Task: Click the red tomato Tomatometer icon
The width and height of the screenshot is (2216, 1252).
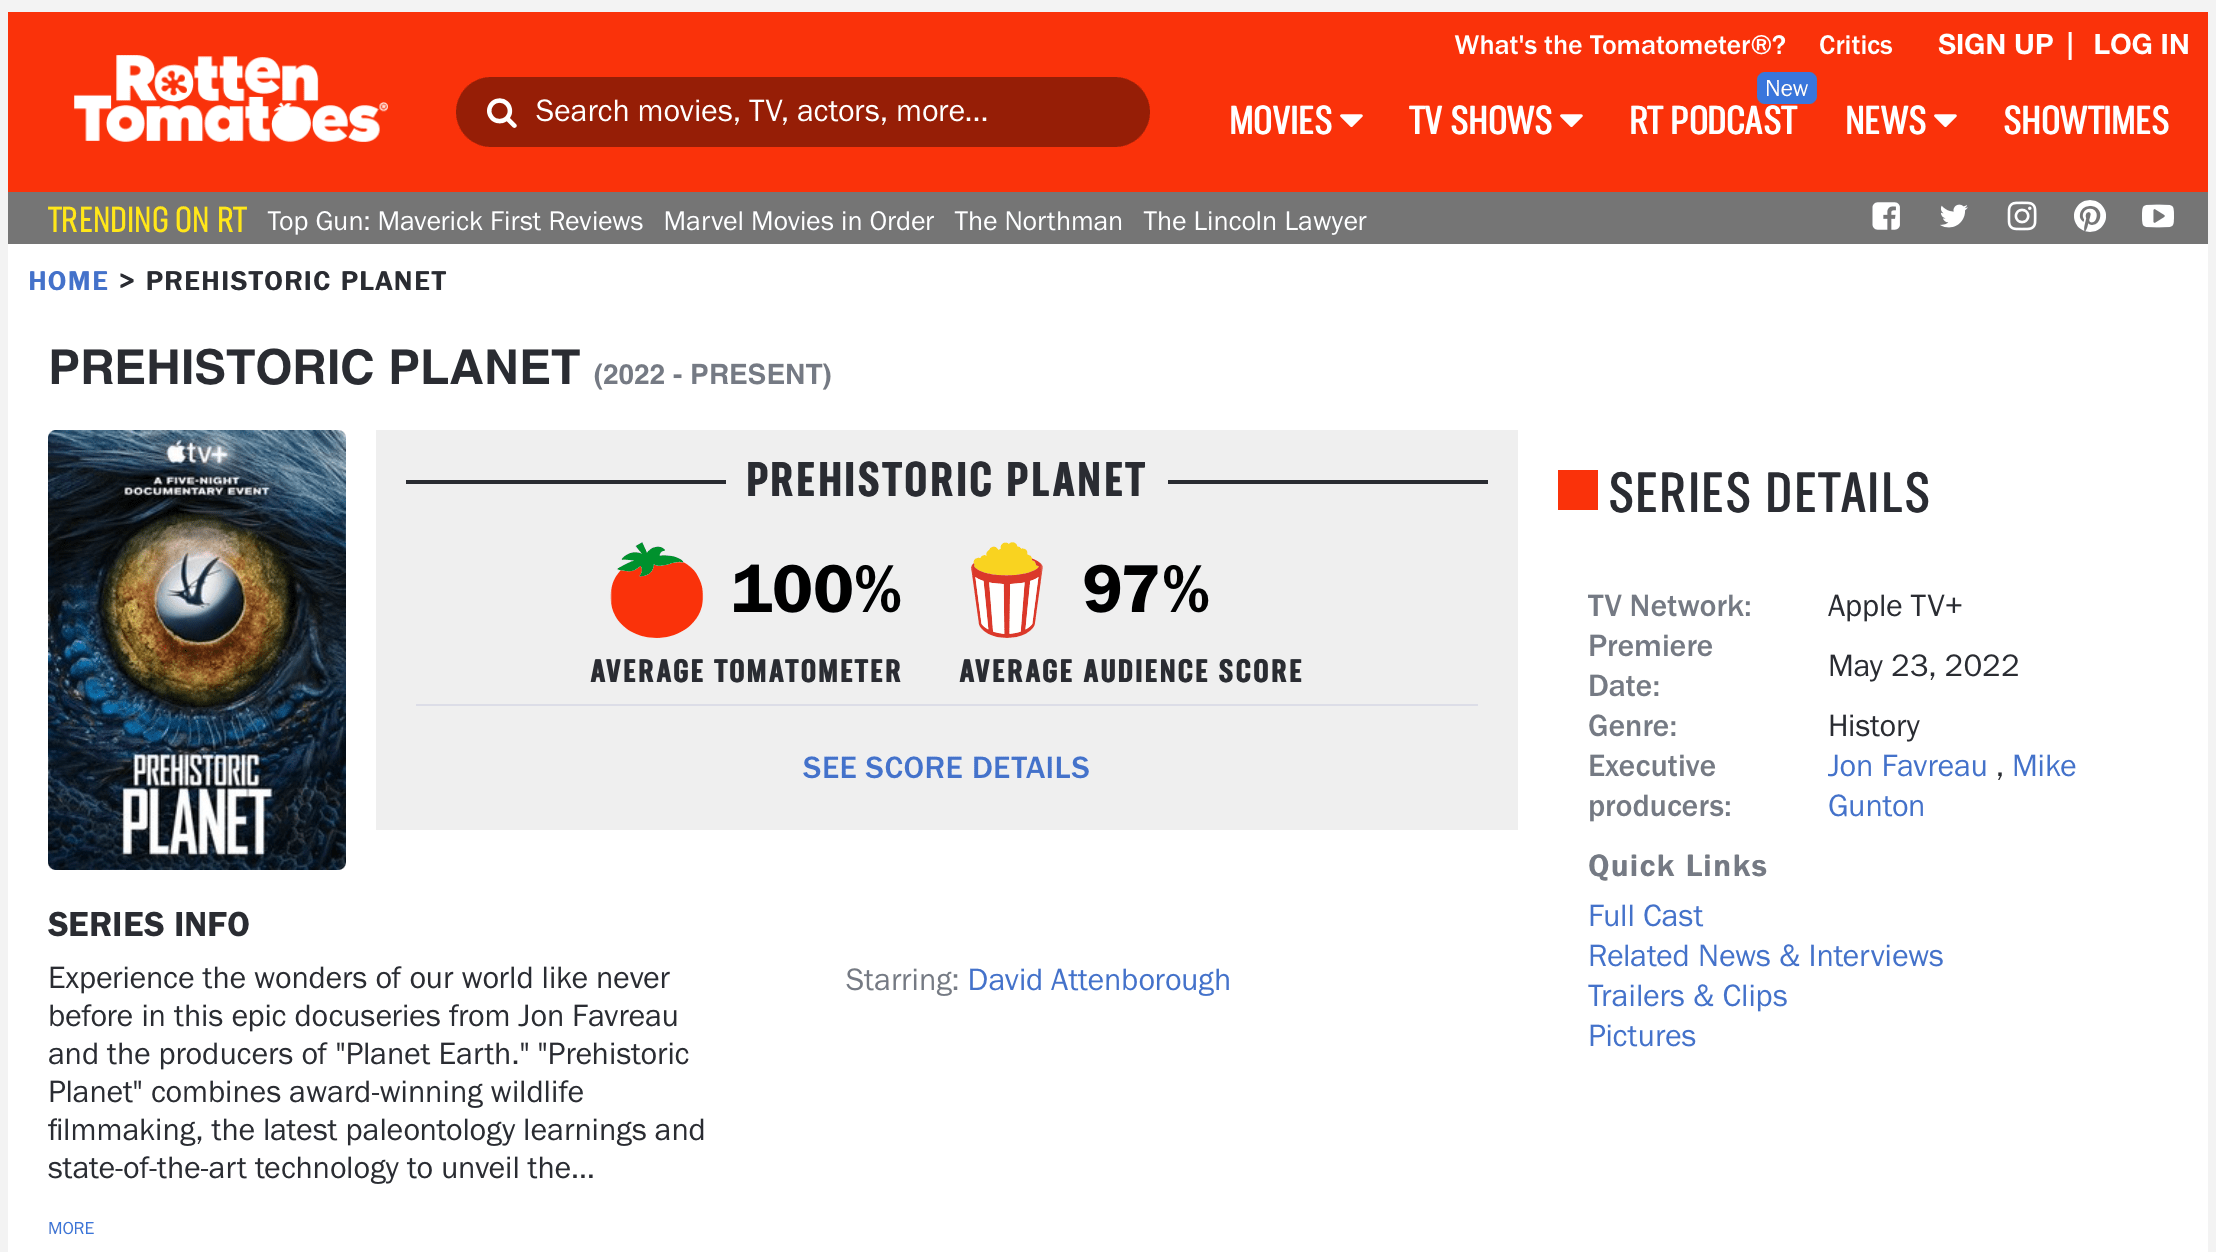Action: [x=656, y=591]
